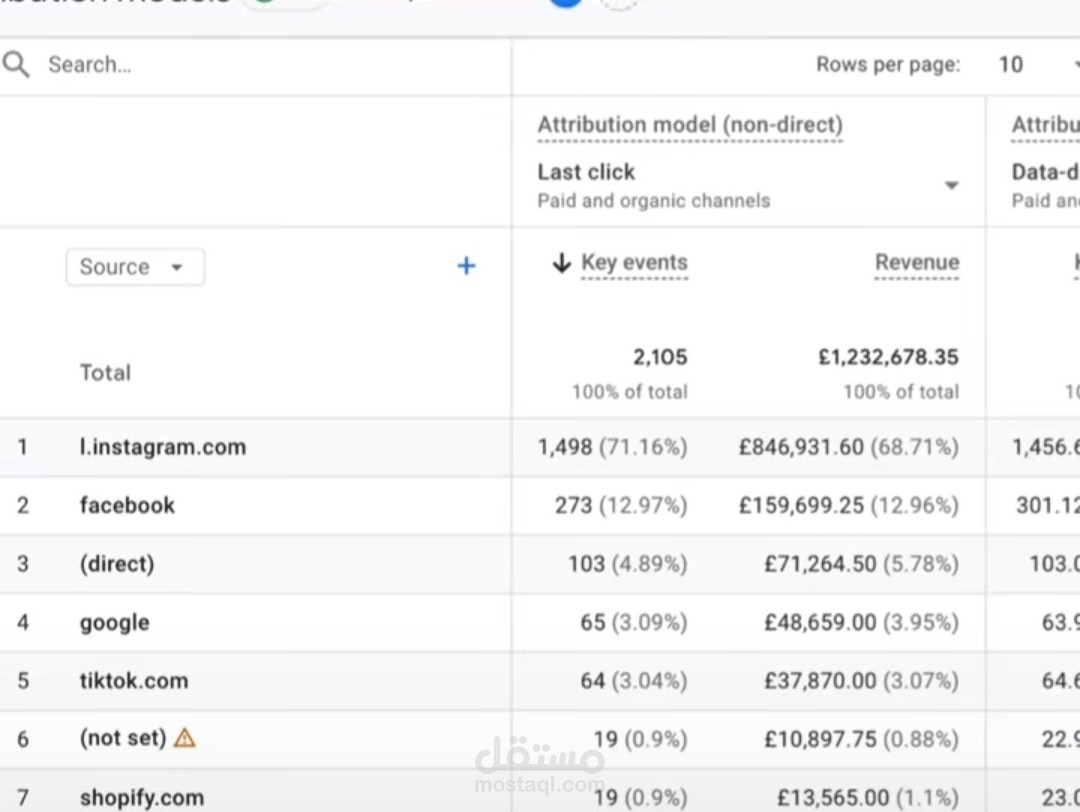Open the Source dimension dropdown
Image resolution: width=1080 pixels, height=812 pixels.
135,267
